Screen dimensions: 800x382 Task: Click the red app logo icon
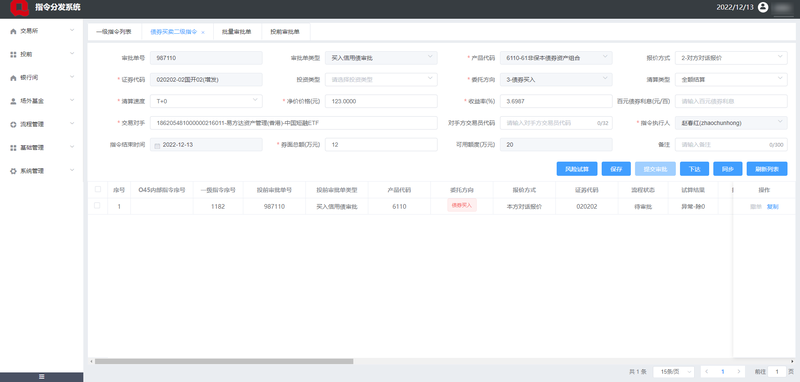[19, 8]
